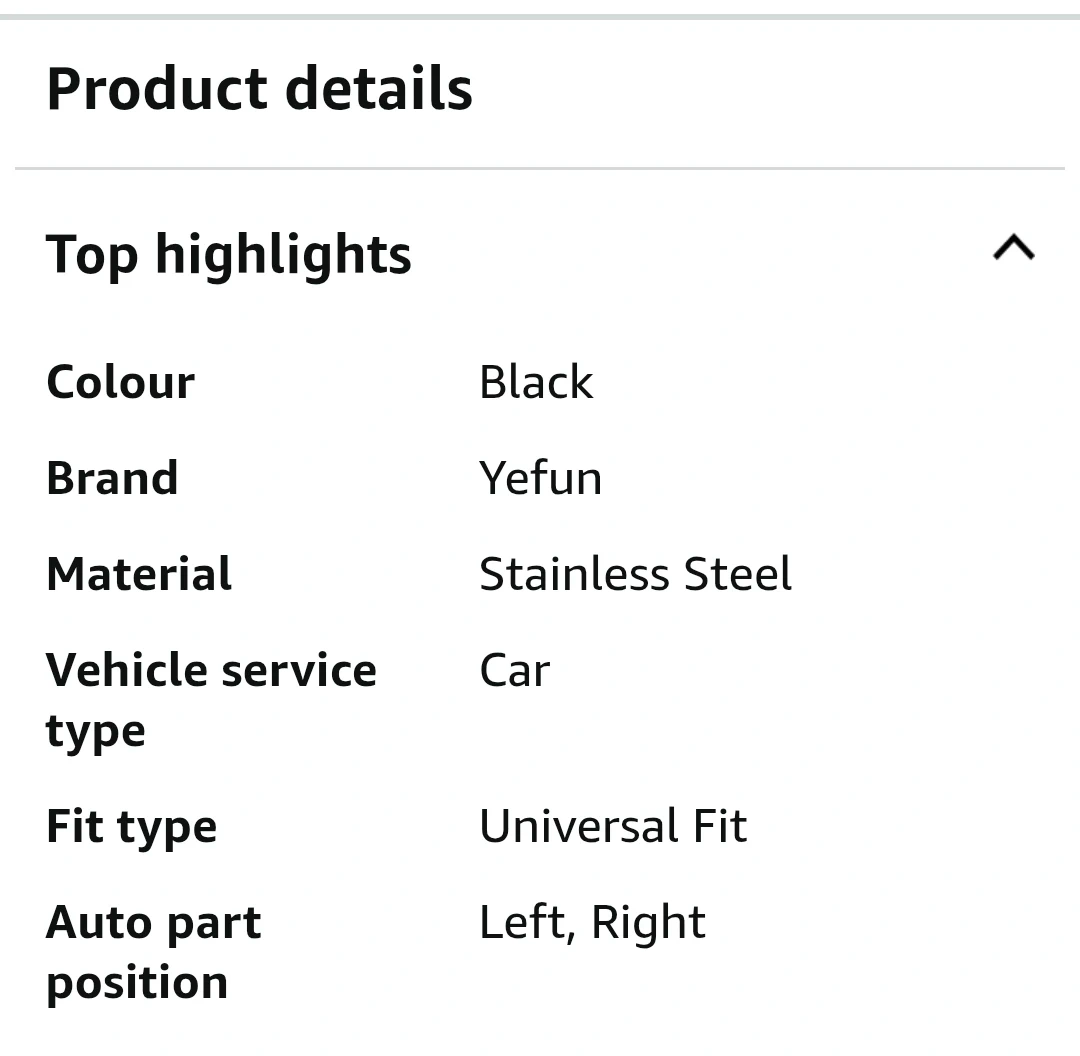1080x1056 pixels.
Task: Click the Brand attribute label
Action: (x=112, y=478)
